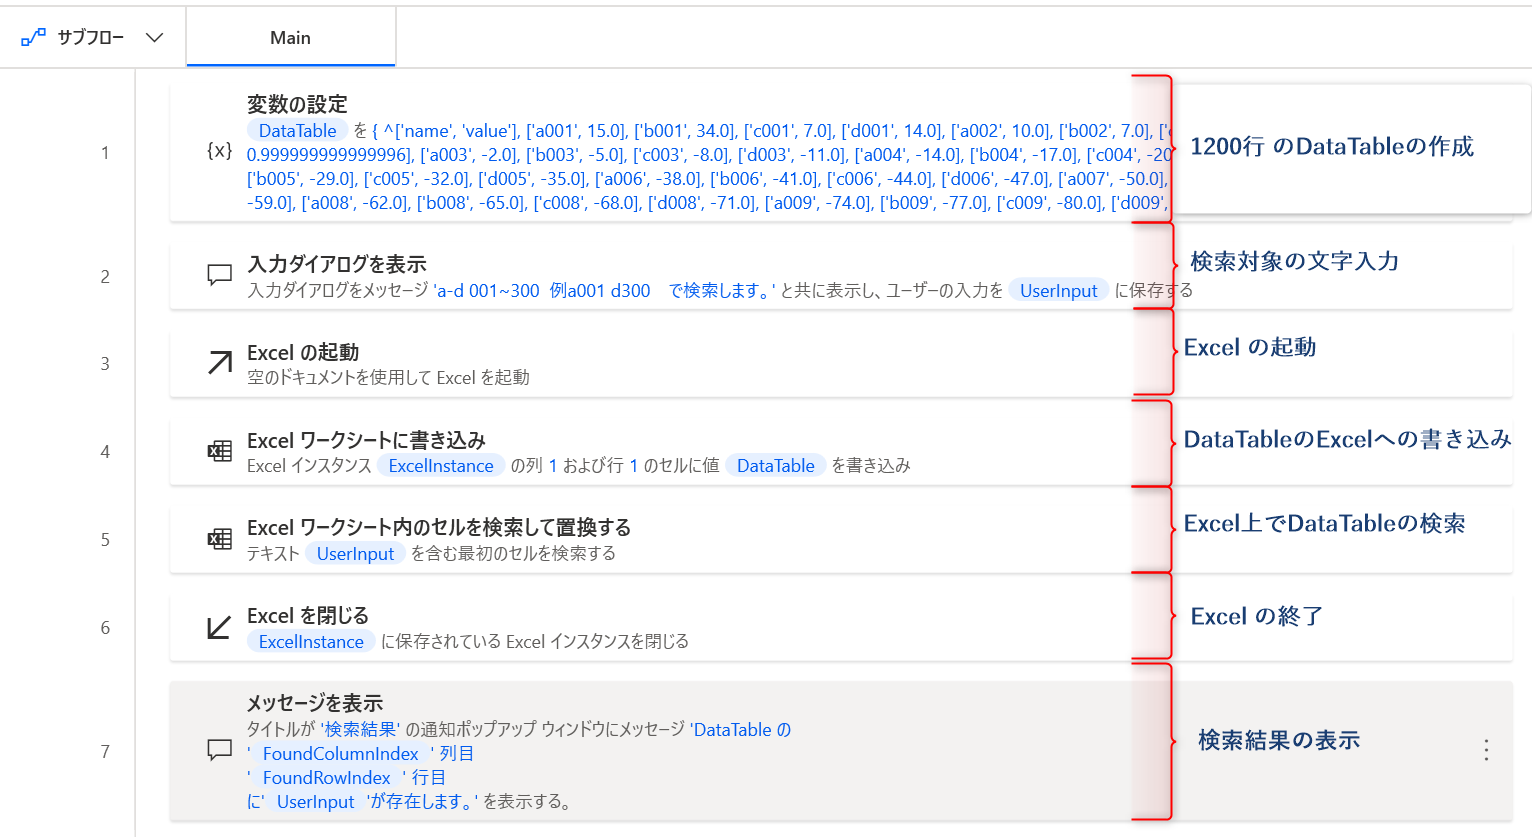This screenshot has width=1532, height=837.
Task: Click the UserInput variable in メッセージを表示
Action: [x=315, y=802]
